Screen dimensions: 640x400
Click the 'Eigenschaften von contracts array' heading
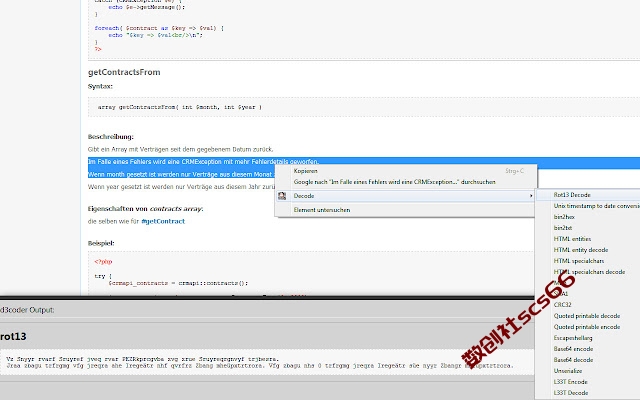(145, 209)
